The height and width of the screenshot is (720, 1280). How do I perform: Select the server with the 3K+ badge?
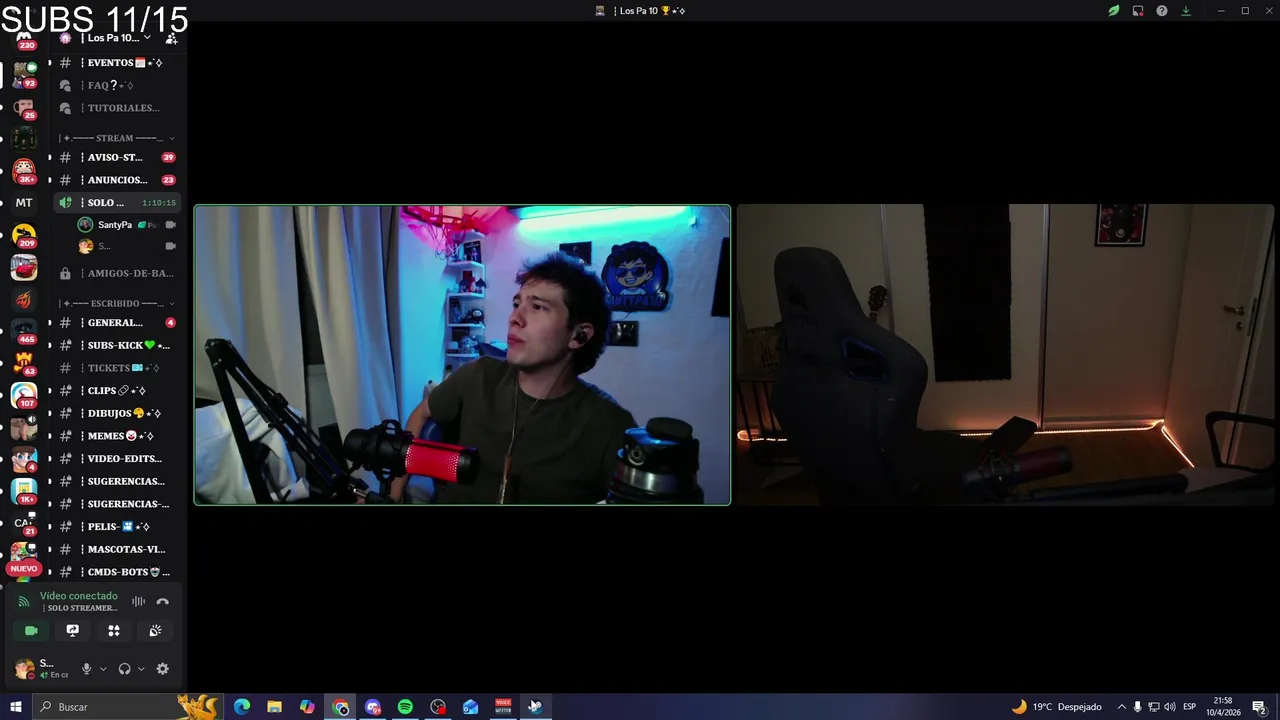pyautogui.click(x=24, y=170)
